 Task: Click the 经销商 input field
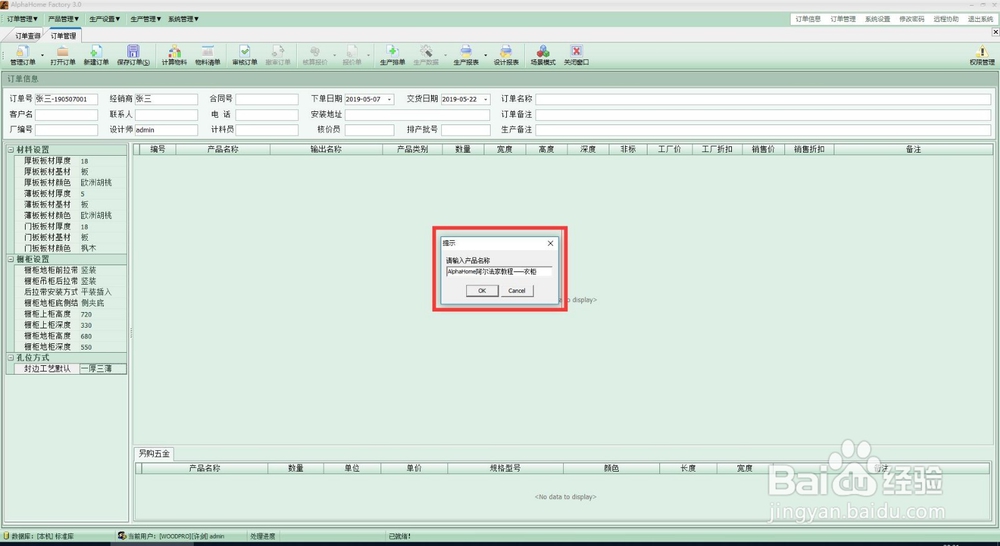pos(166,100)
